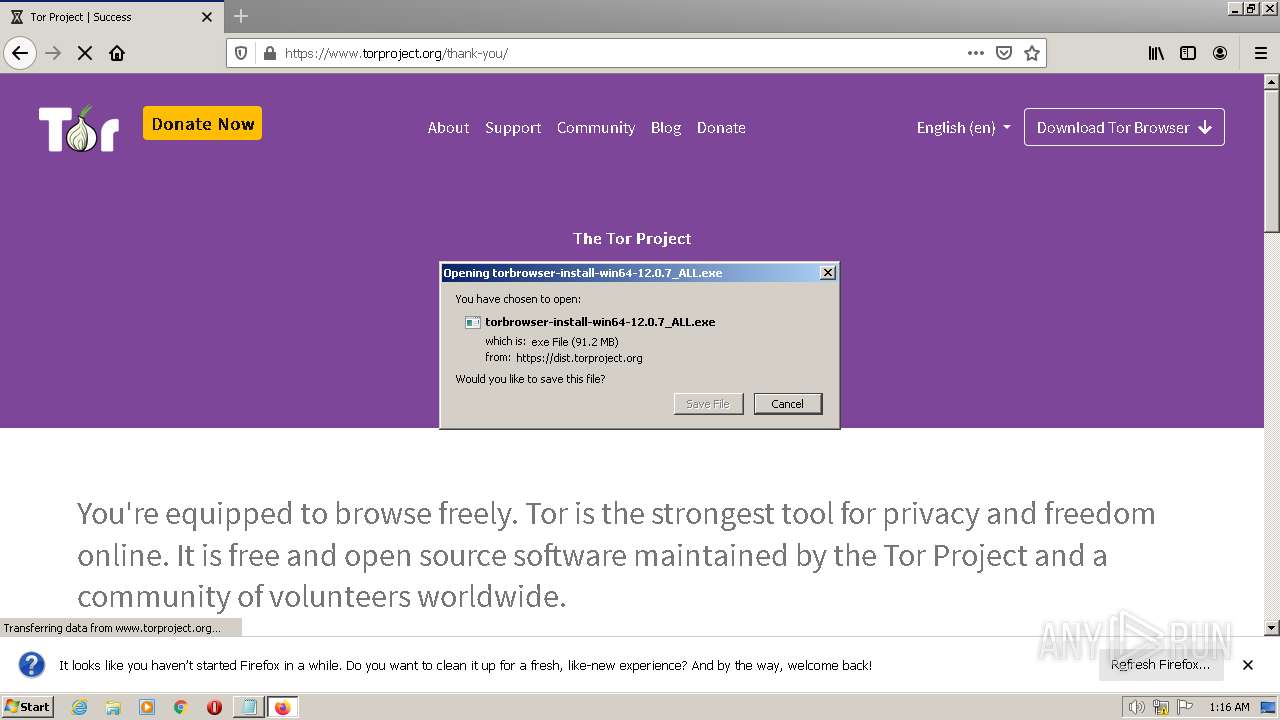Click the system clock 1:16 AM
1280x720 pixels.
(1229, 707)
